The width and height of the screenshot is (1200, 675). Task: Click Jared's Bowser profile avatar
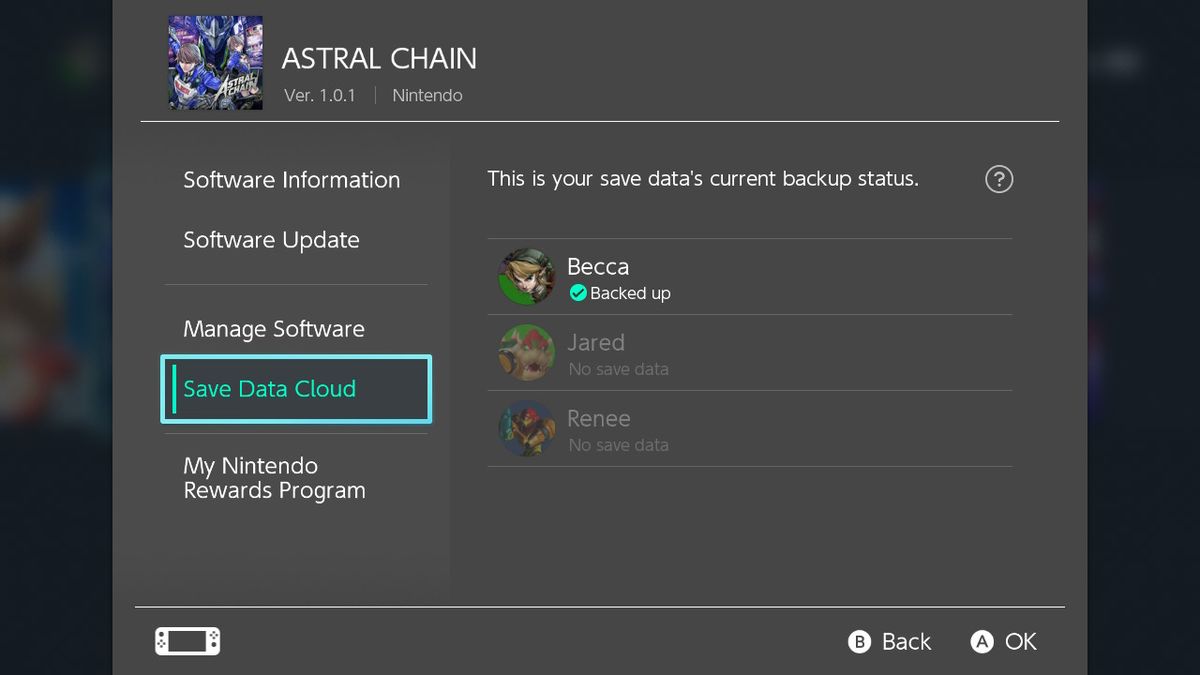[x=526, y=353]
